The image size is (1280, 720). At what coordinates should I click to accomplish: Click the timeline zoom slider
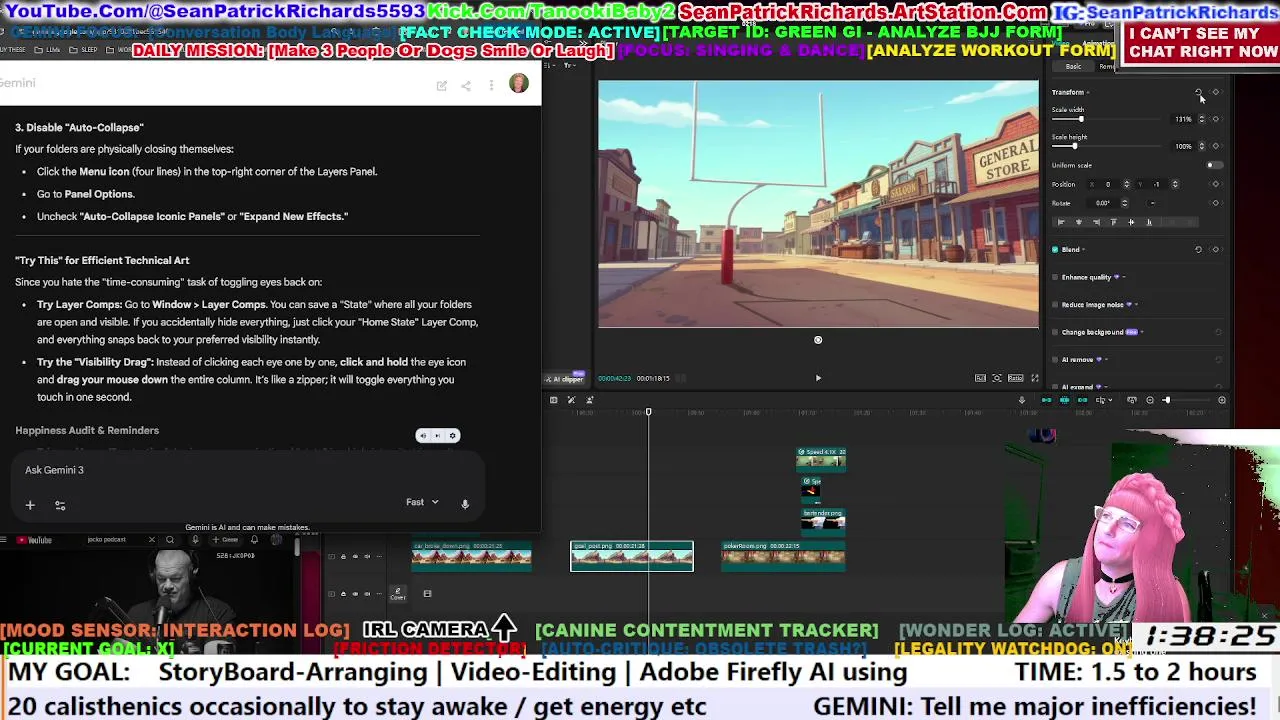coord(1185,400)
